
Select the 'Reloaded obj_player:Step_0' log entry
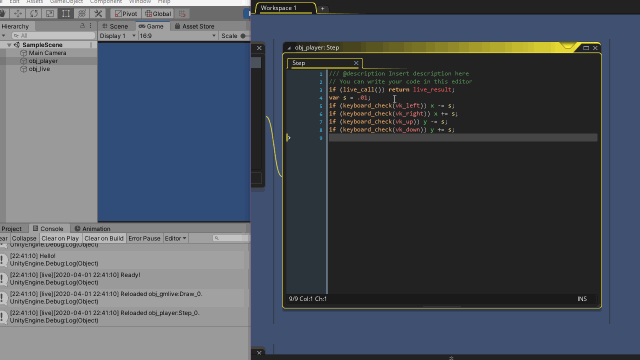(122, 317)
